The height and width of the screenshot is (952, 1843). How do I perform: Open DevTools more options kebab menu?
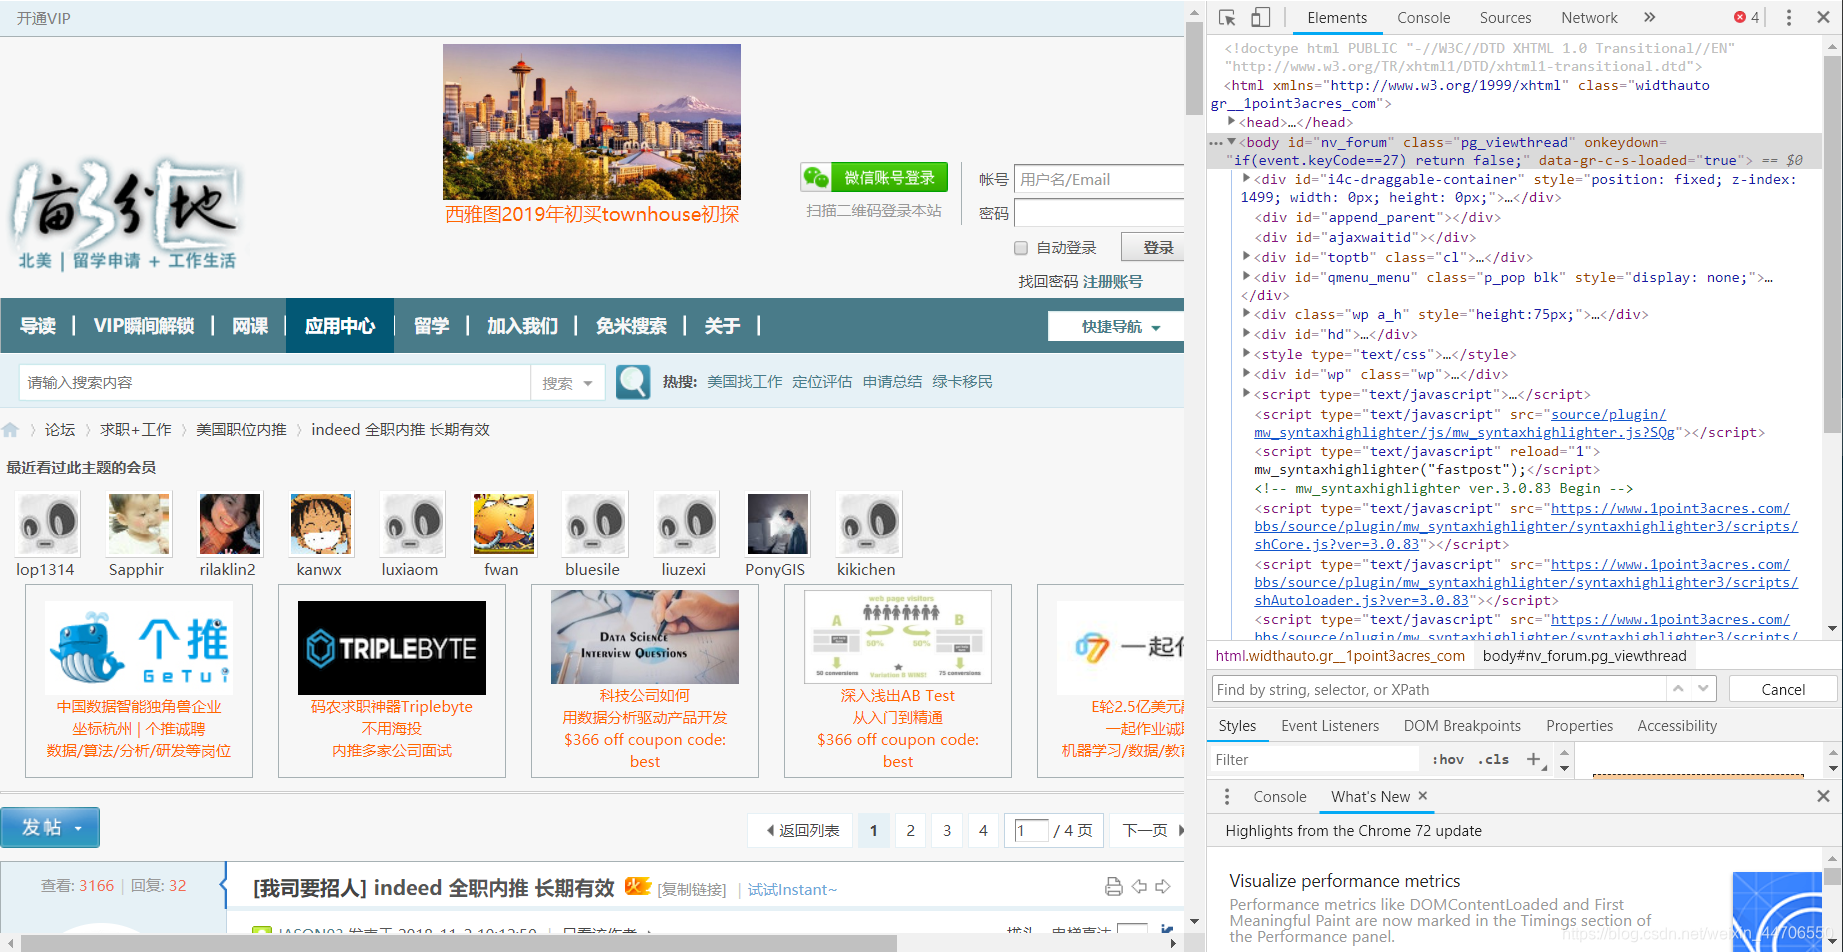coord(1789,17)
